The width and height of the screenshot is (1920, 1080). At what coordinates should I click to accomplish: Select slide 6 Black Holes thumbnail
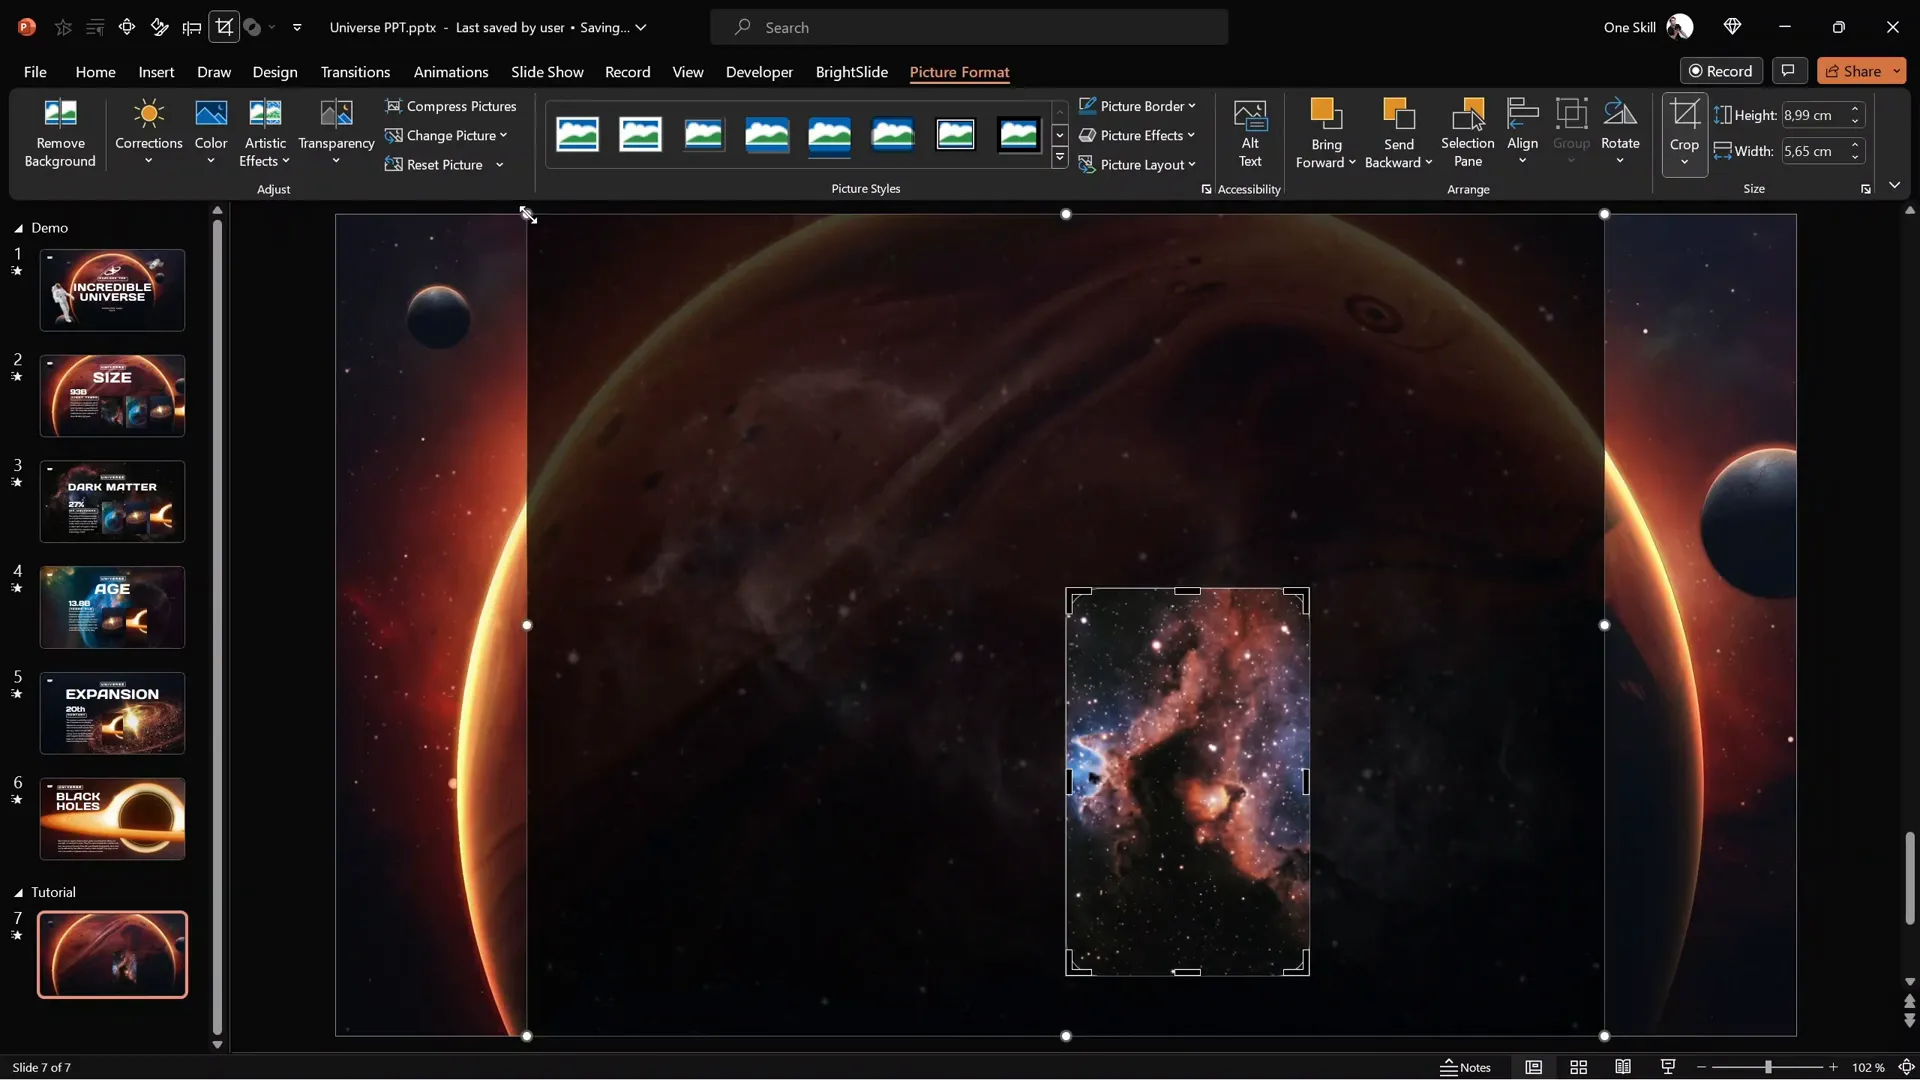pyautogui.click(x=112, y=818)
